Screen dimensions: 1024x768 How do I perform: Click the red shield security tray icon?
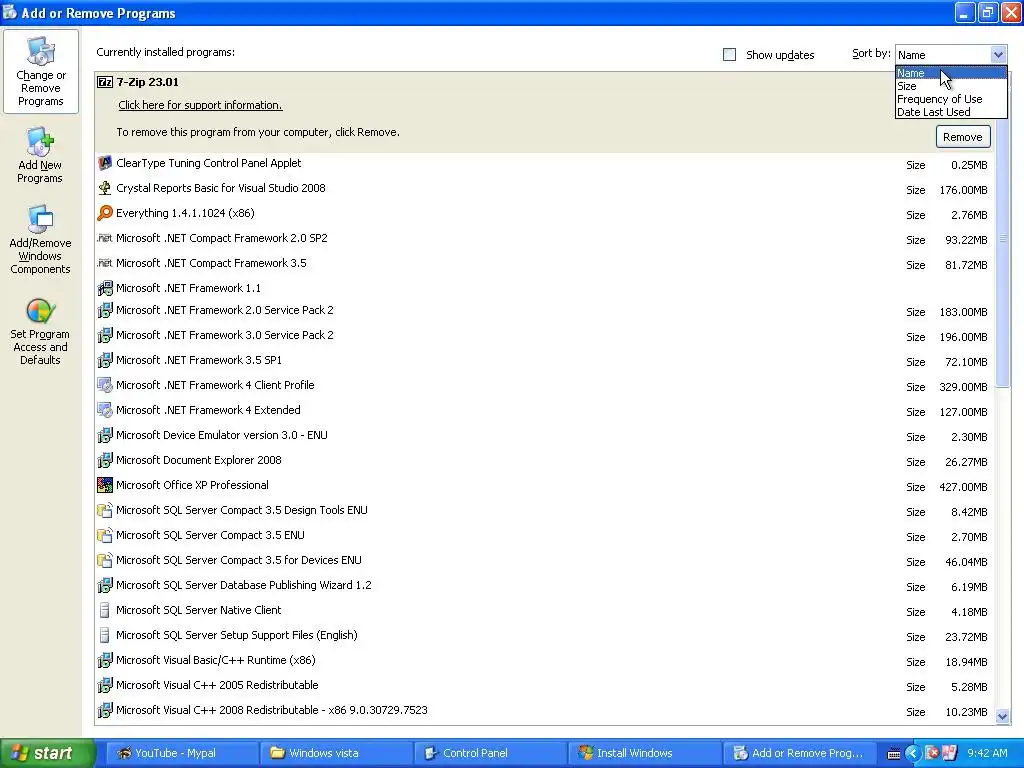click(x=933, y=753)
